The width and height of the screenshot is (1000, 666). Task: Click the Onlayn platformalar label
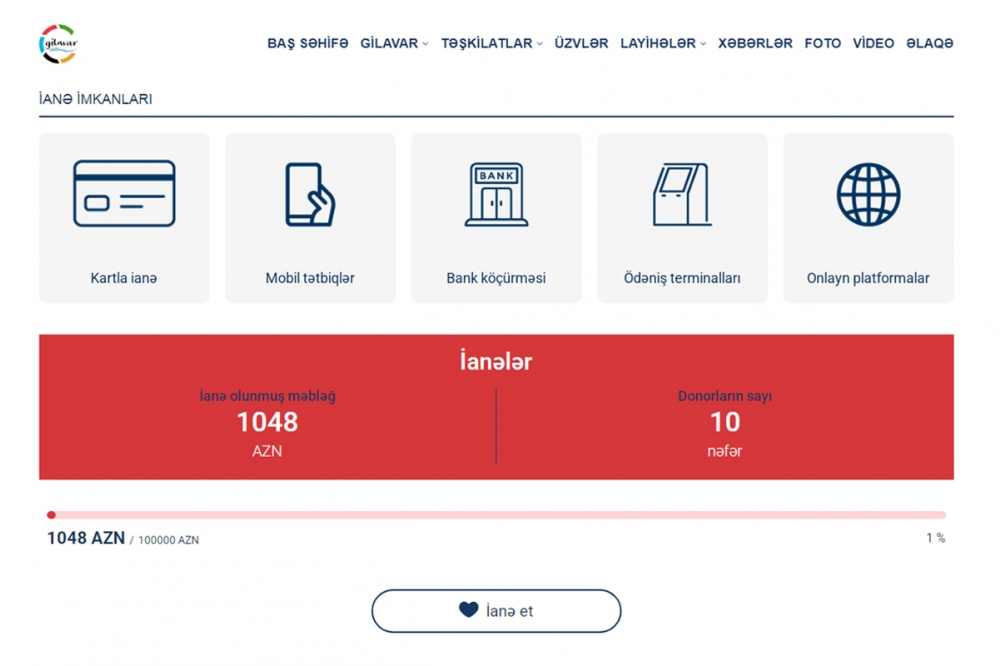[868, 278]
